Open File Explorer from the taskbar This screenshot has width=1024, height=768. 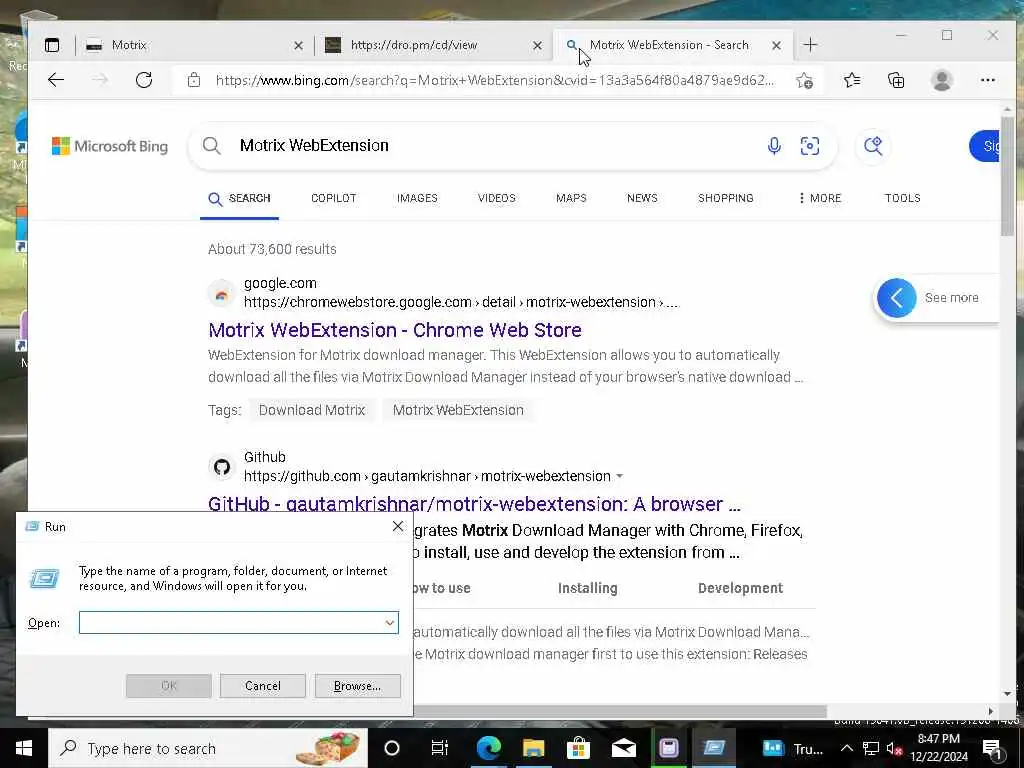tap(534, 748)
